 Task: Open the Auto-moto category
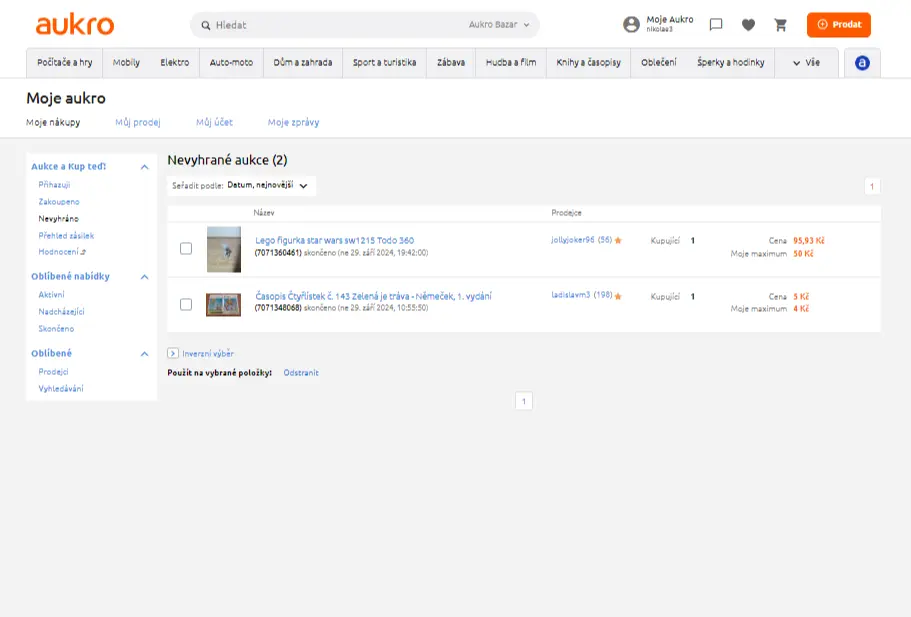(231, 63)
